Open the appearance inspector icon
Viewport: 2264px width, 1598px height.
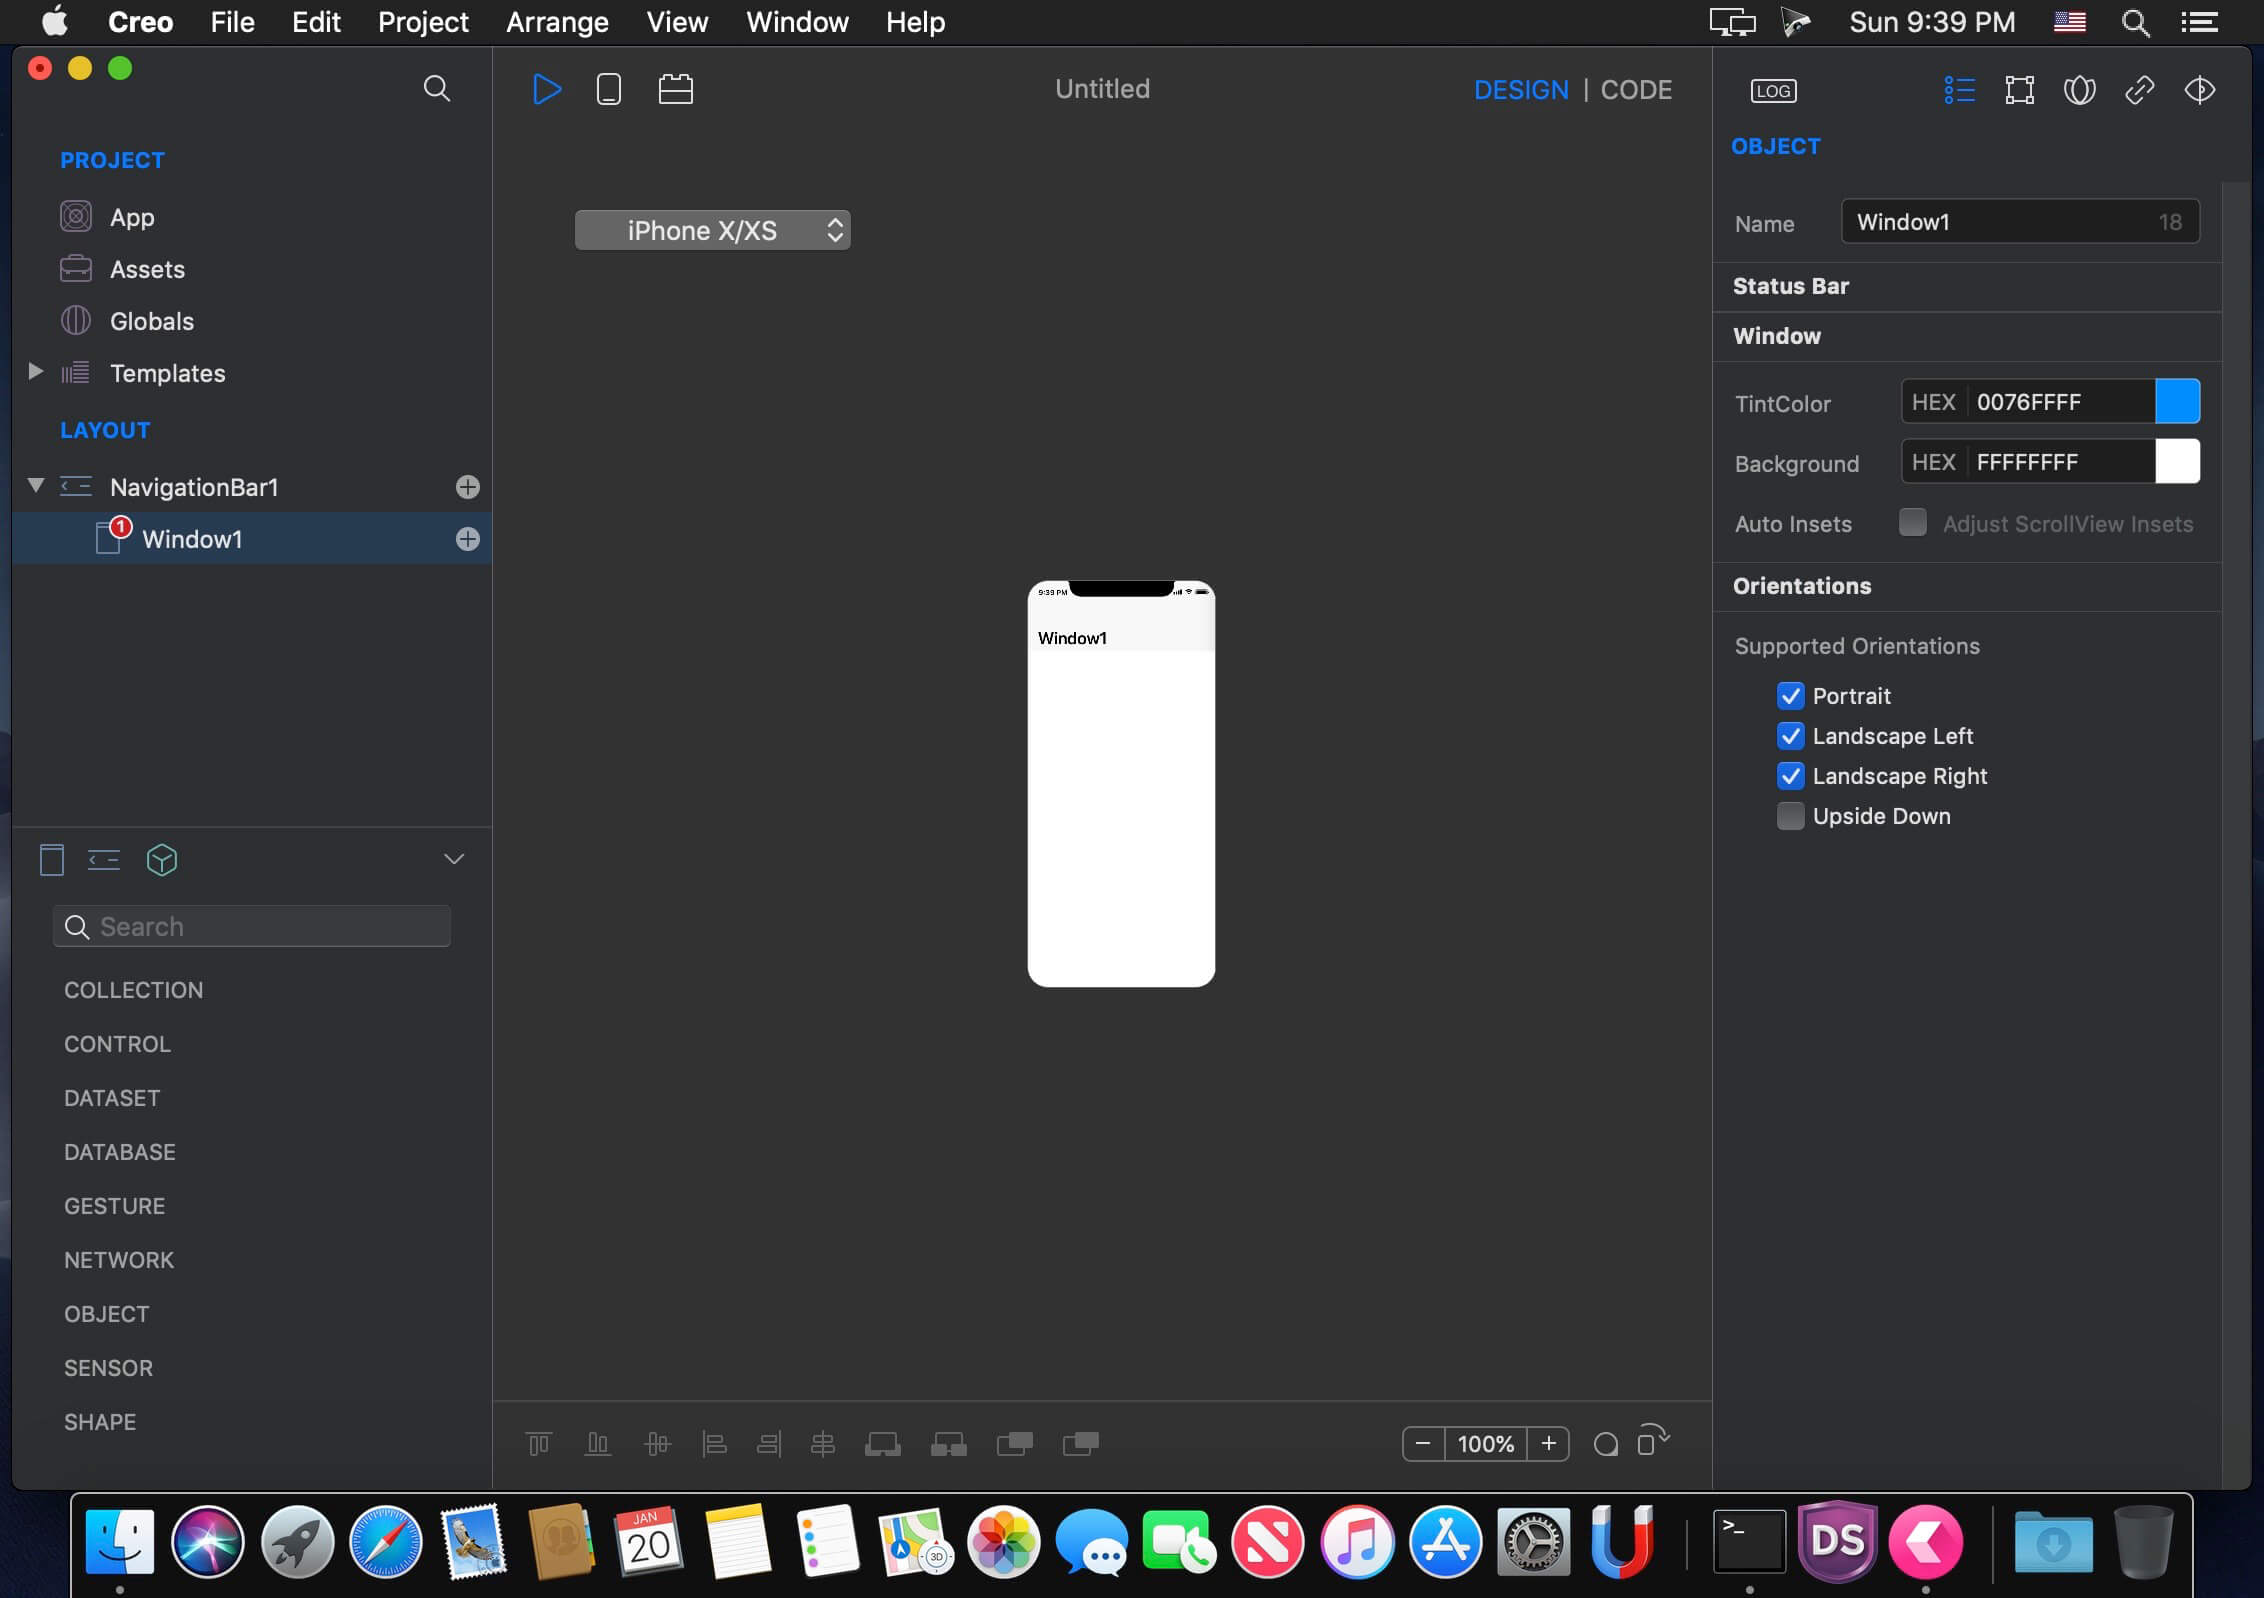[2079, 90]
